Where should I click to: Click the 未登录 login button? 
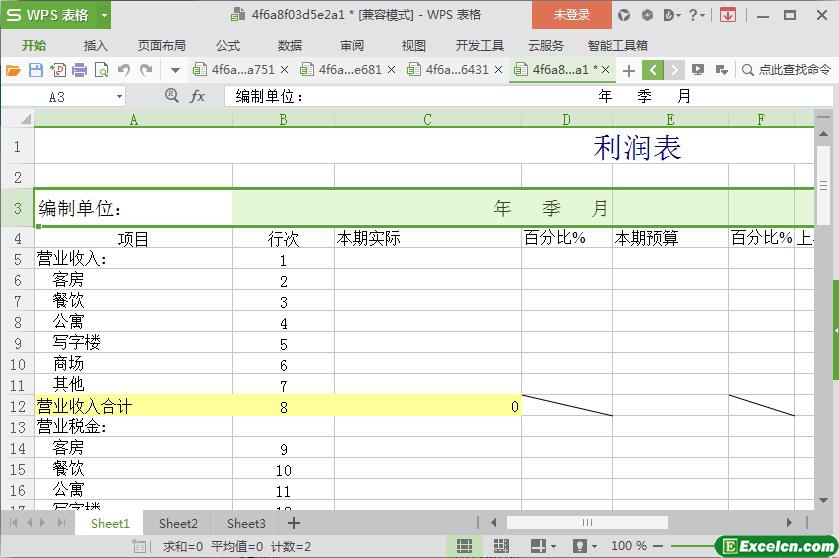point(571,15)
